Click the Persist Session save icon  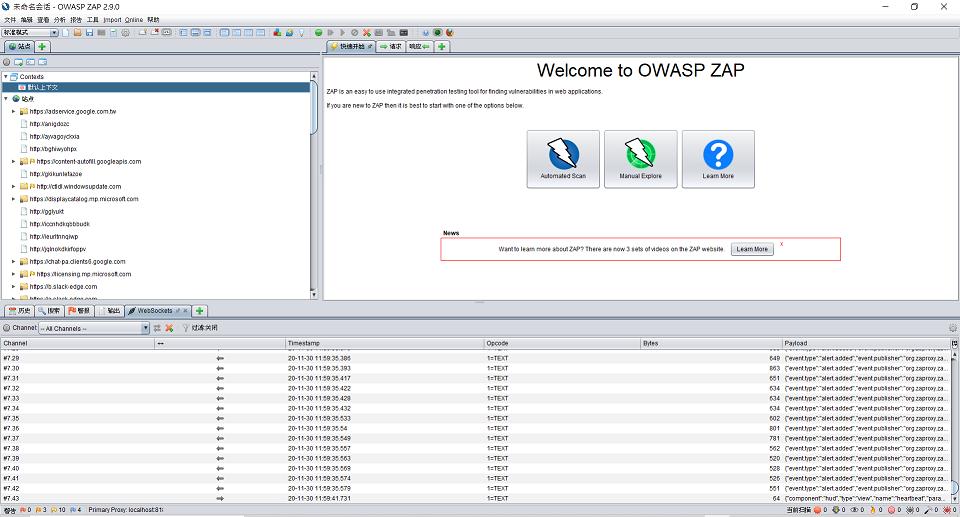click(x=89, y=32)
